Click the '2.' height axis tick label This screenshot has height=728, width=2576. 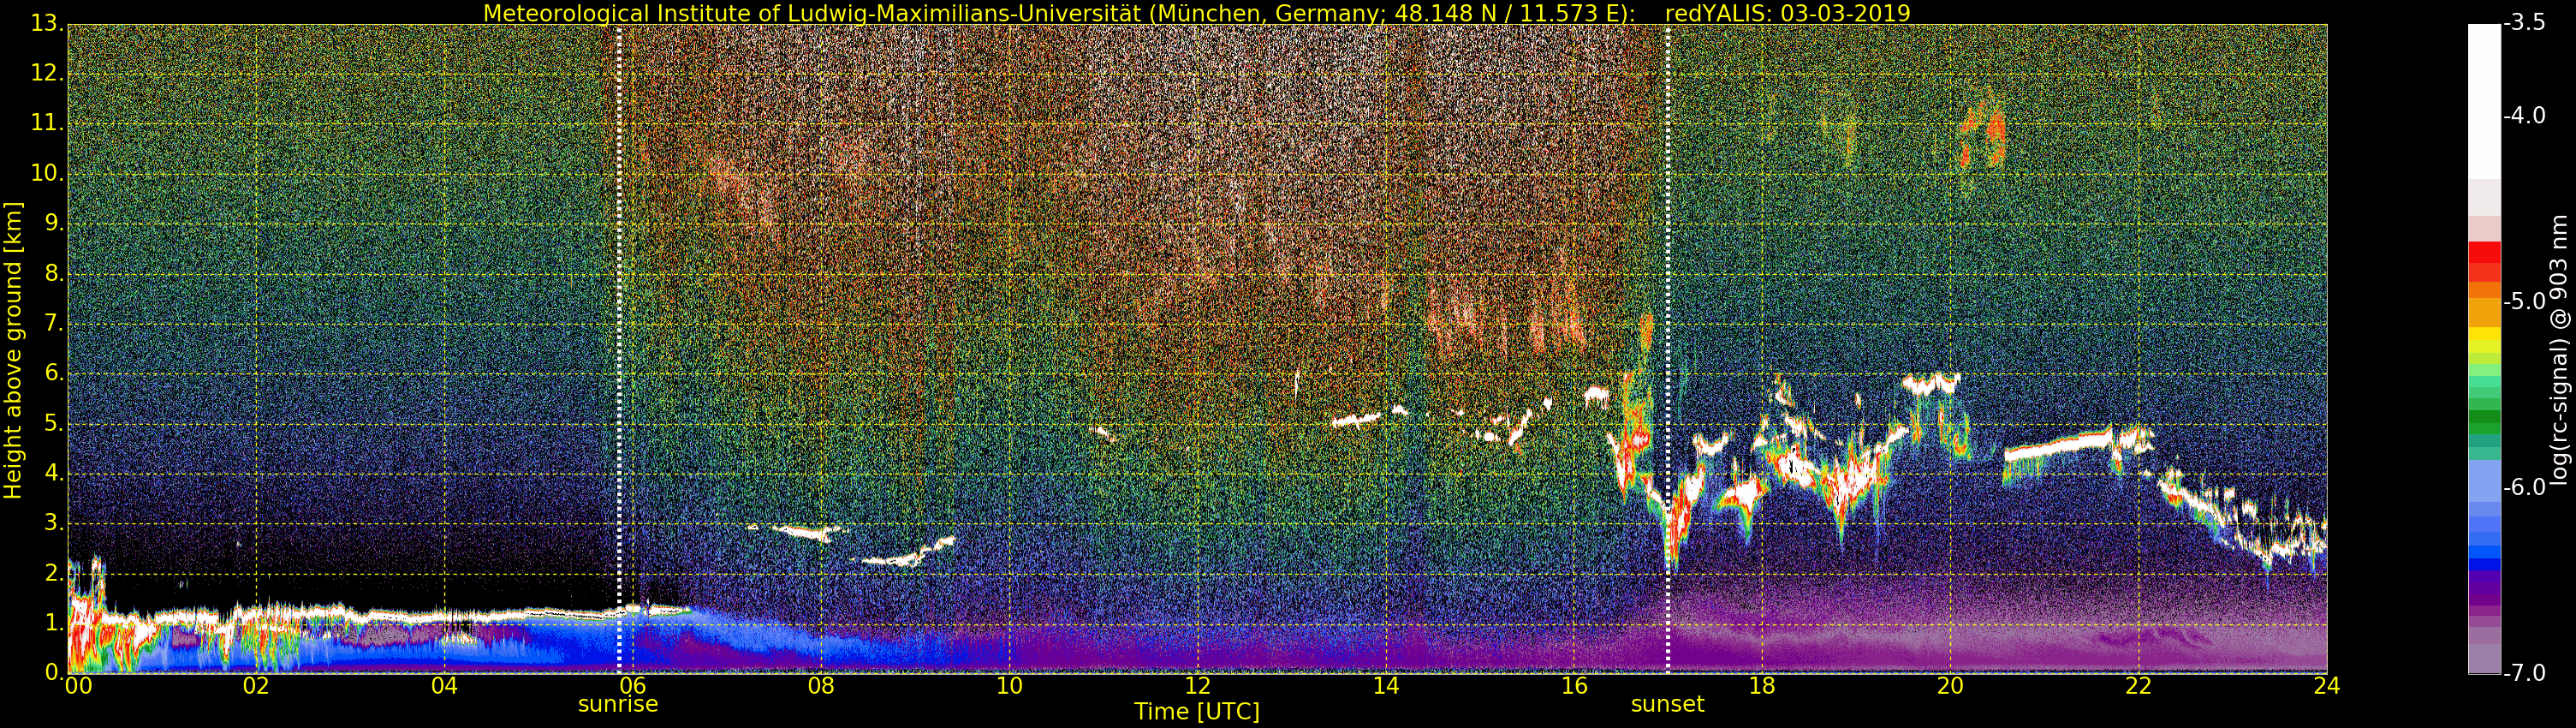pyautogui.click(x=54, y=574)
